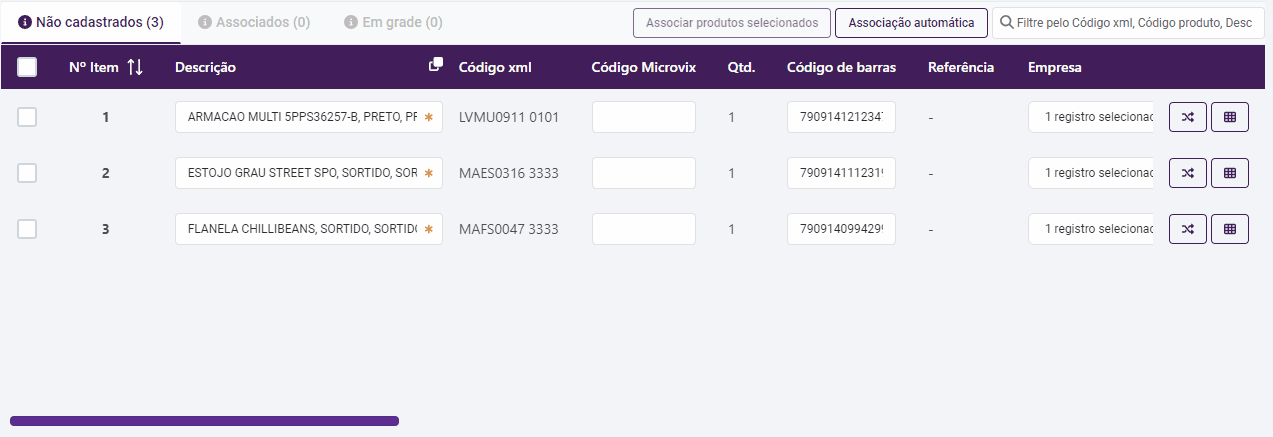The height and width of the screenshot is (437, 1273).
Task: Select checkbox for FLANELA CHILLIBEANS row
Action: point(27,229)
